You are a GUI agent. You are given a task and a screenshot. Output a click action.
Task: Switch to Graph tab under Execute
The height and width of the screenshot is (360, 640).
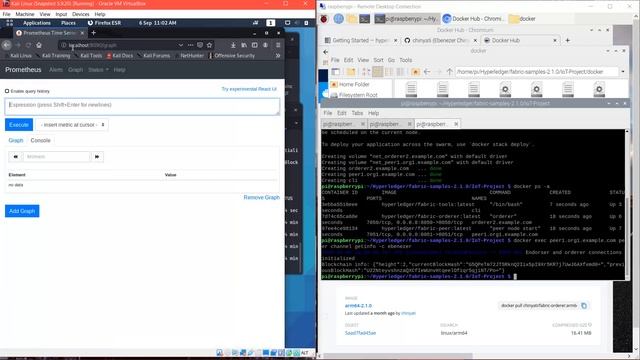(x=16, y=140)
